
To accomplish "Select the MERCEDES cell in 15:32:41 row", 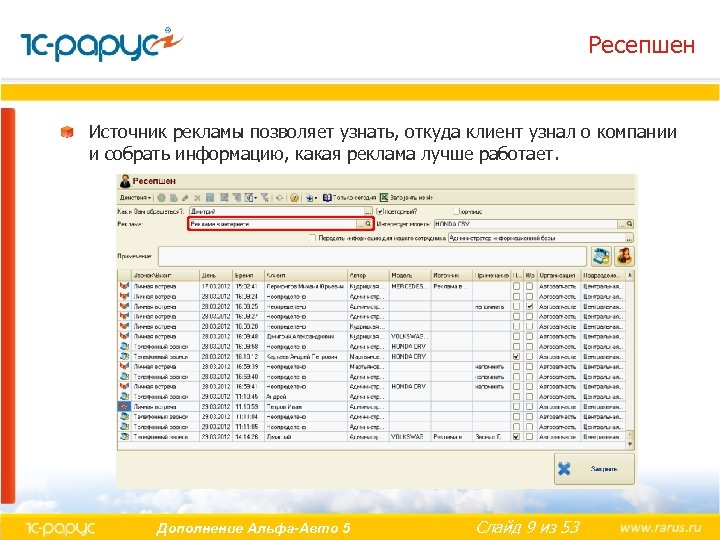I will 410,286.
